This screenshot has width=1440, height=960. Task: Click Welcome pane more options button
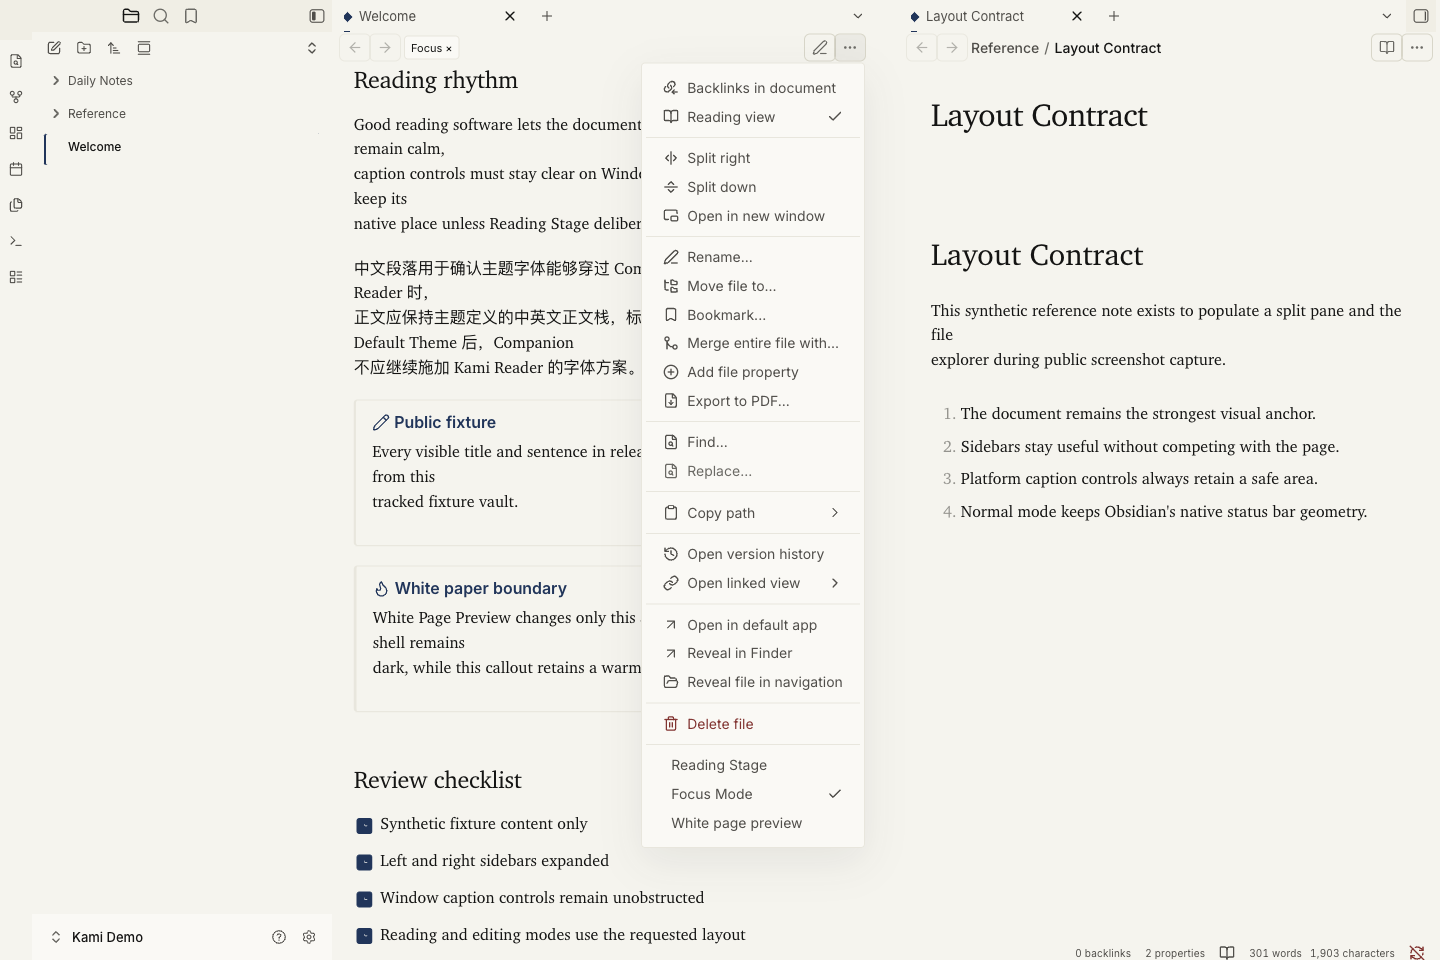[850, 48]
